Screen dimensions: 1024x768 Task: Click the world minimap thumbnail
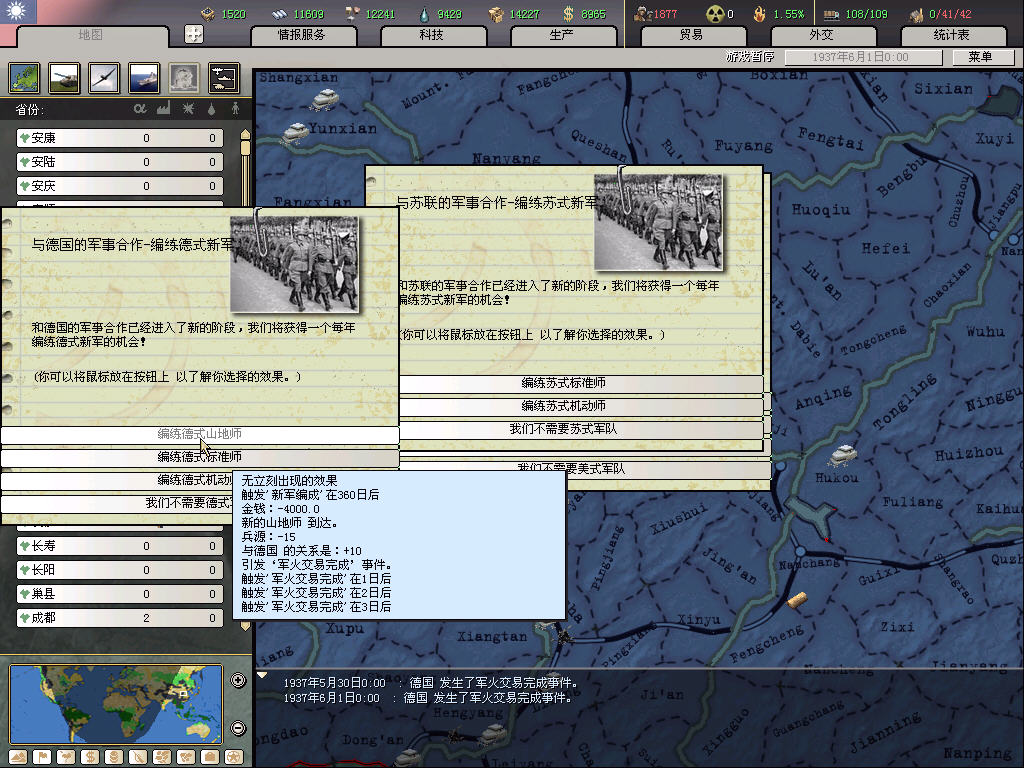tap(116, 702)
